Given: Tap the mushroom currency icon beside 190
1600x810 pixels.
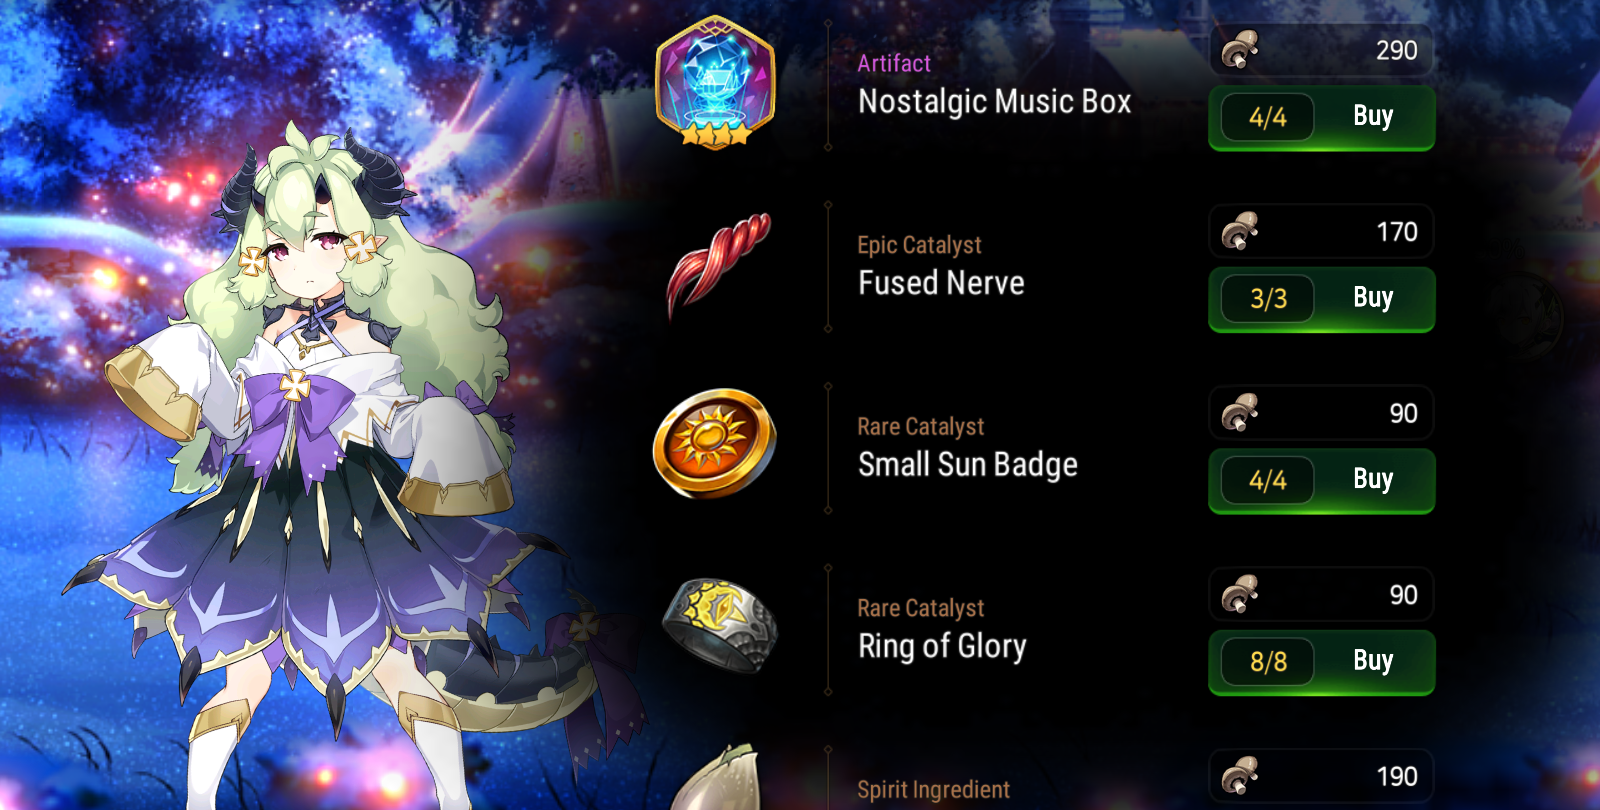Looking at the screenshot, I should 1240,776.
